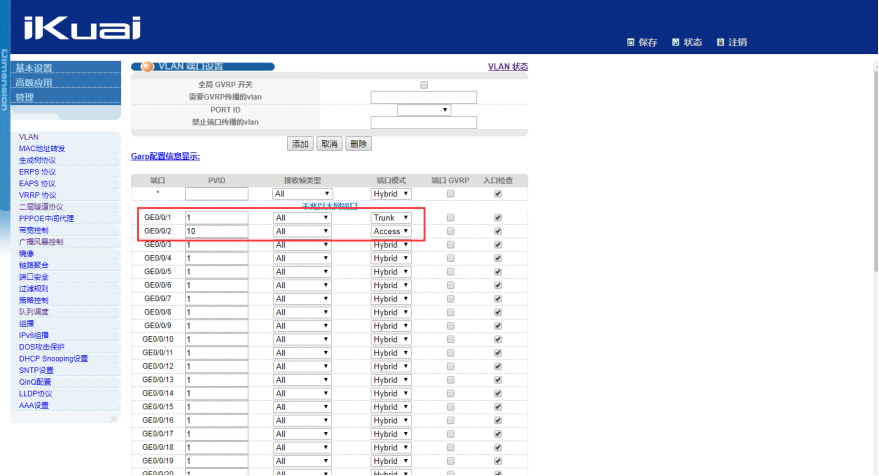Enable 端口 GVRP for wildcard * row
879x476 pixels.
[451, 194]
